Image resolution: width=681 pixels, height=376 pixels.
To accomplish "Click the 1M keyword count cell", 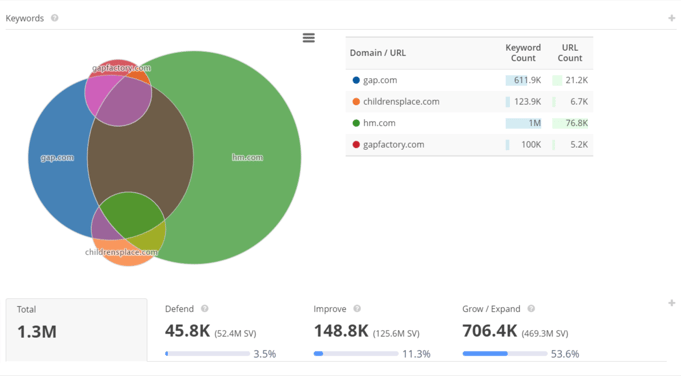I will tap(523, 123).
